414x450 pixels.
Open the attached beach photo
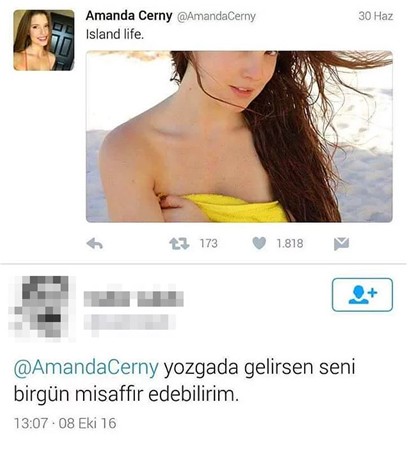[239, 136]
